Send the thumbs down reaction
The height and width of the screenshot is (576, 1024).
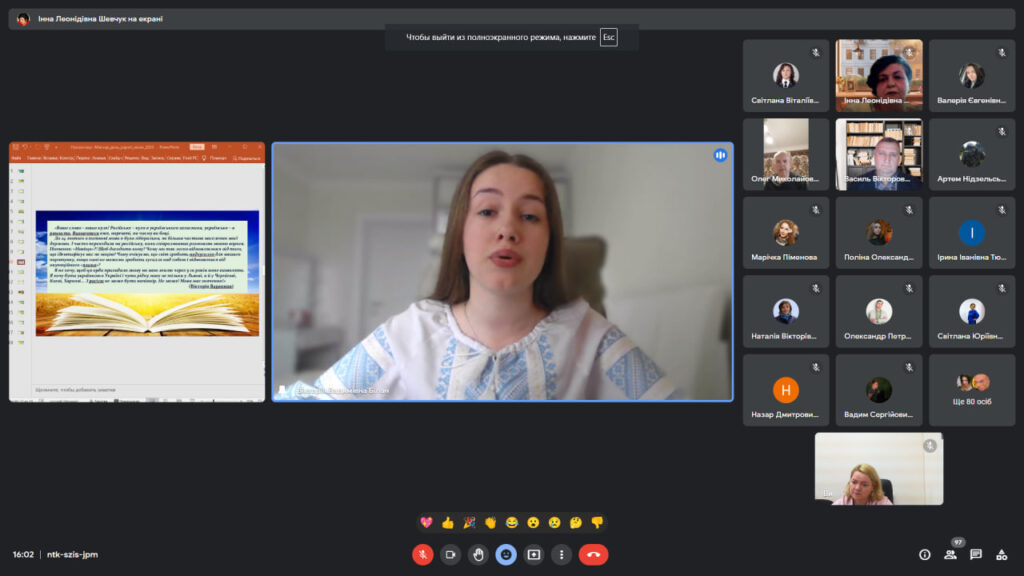597,522
